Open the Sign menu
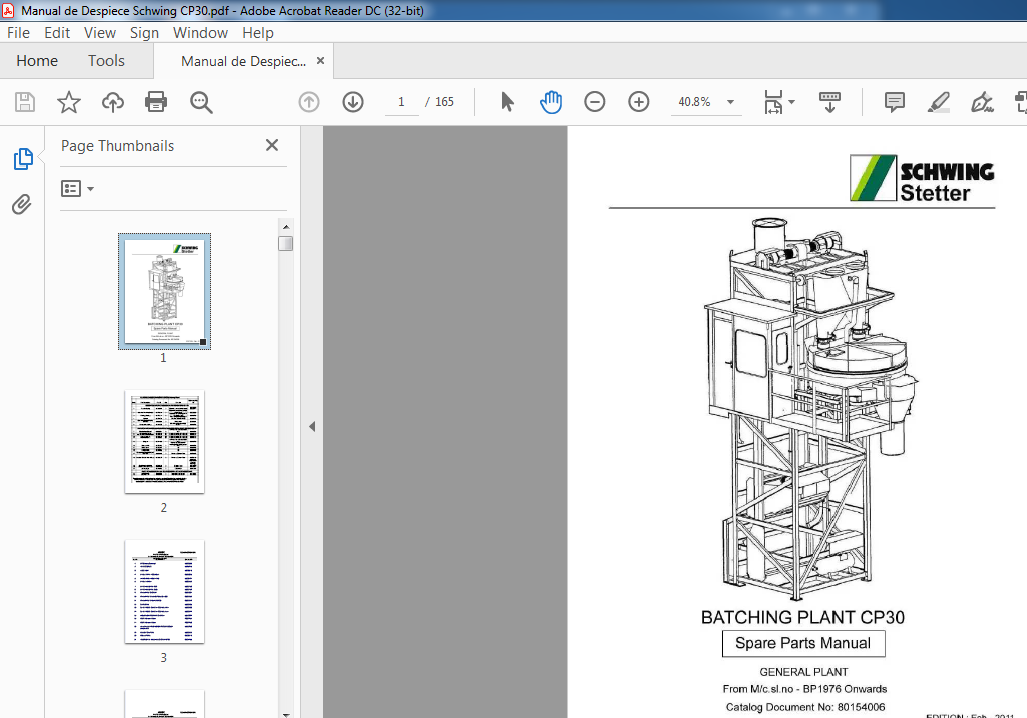Image resolution: width=1027 pixels, height=718 pixels. click(x=144, y=33)
